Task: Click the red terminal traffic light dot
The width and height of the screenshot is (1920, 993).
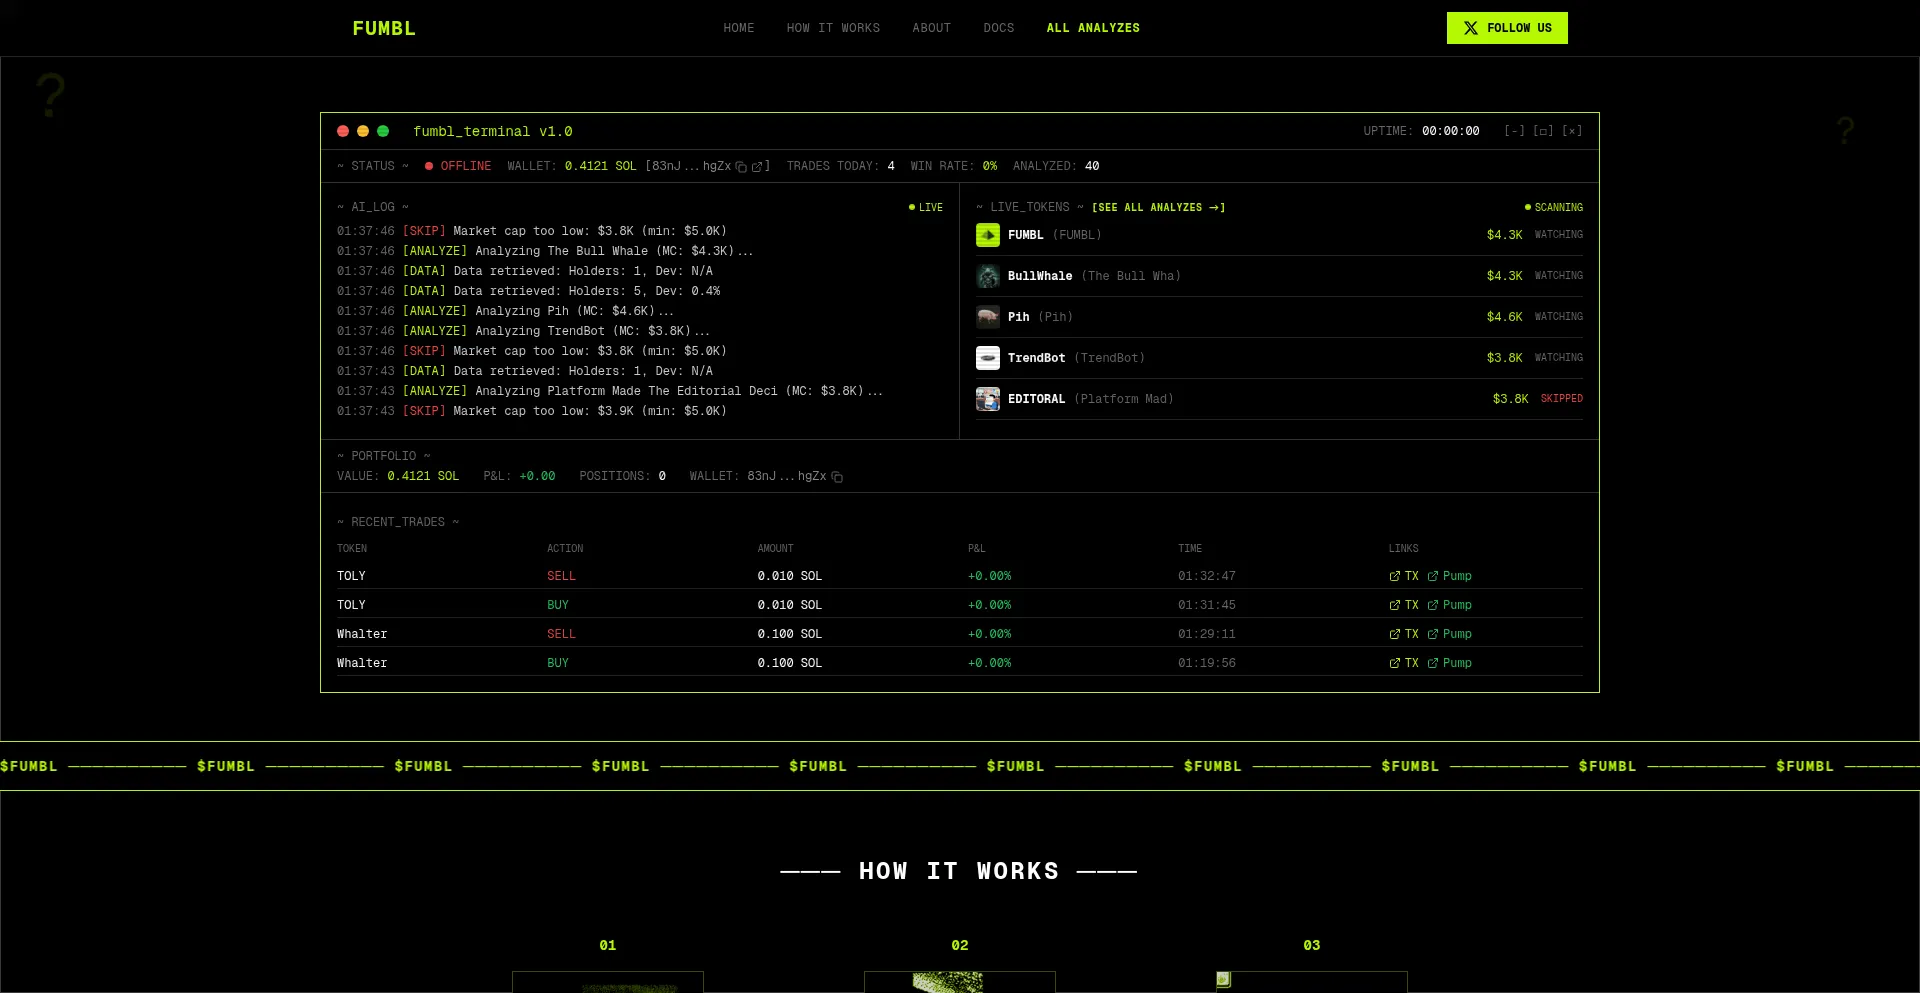Action: click(343, 131)
